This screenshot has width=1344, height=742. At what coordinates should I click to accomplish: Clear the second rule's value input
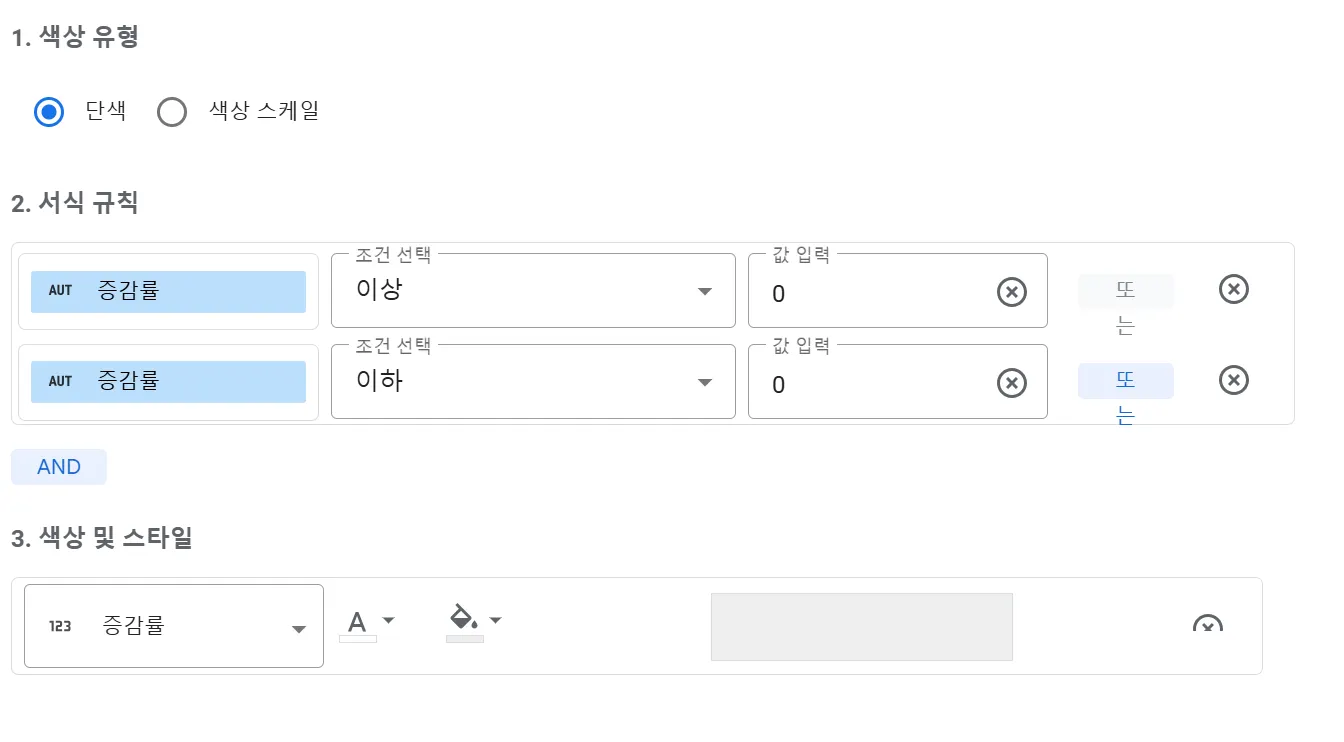click(x=1012, y=383)
